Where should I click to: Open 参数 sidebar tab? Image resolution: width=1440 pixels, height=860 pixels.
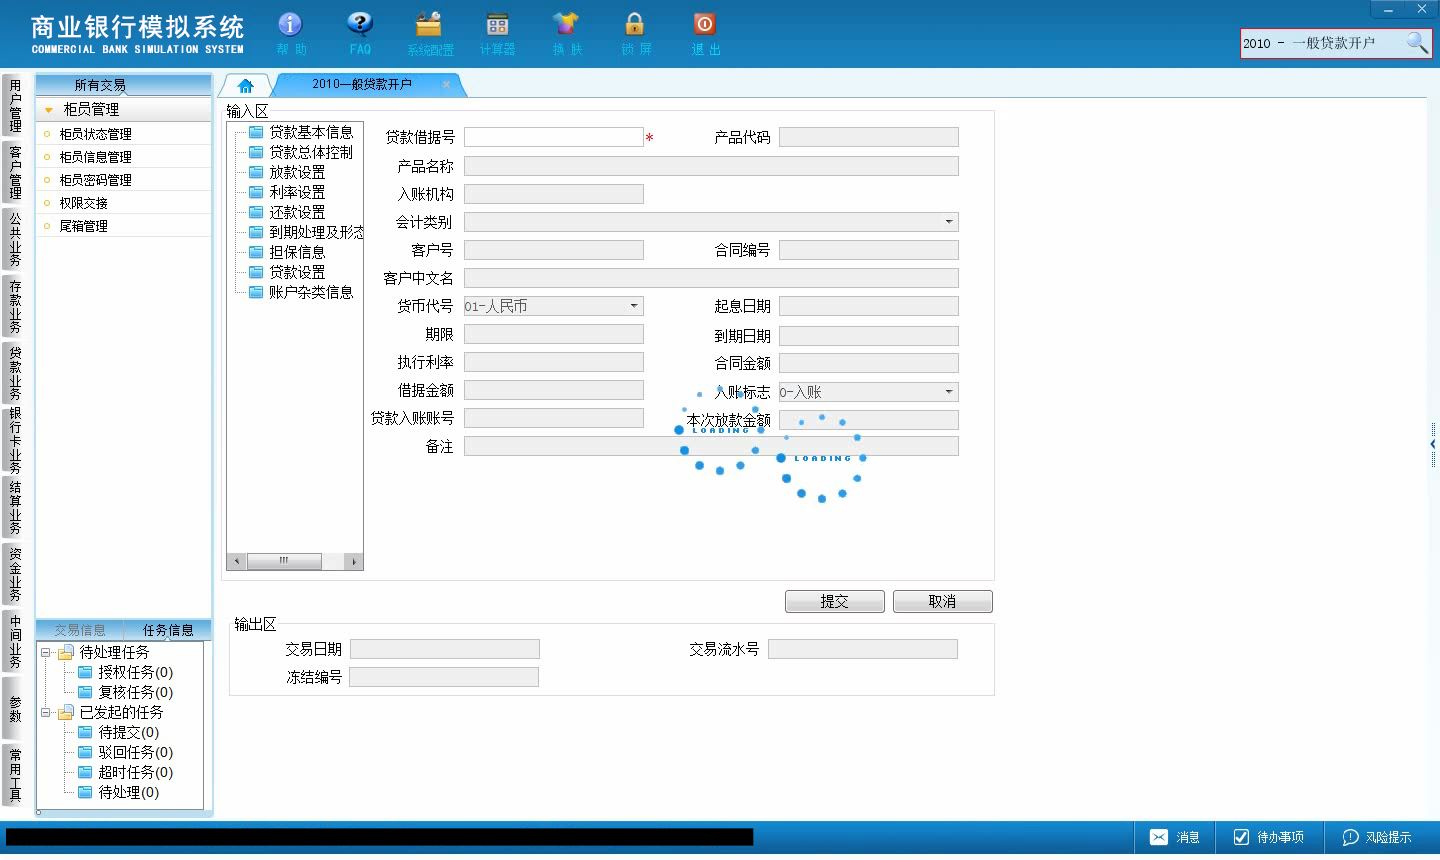[14, 708]
